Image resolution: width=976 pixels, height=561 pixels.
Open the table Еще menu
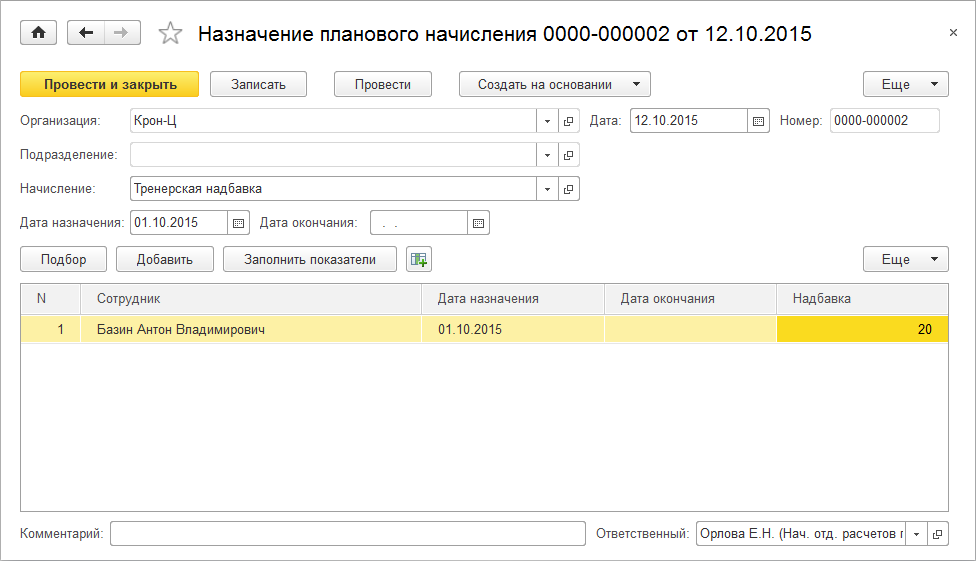pos(906,259)
